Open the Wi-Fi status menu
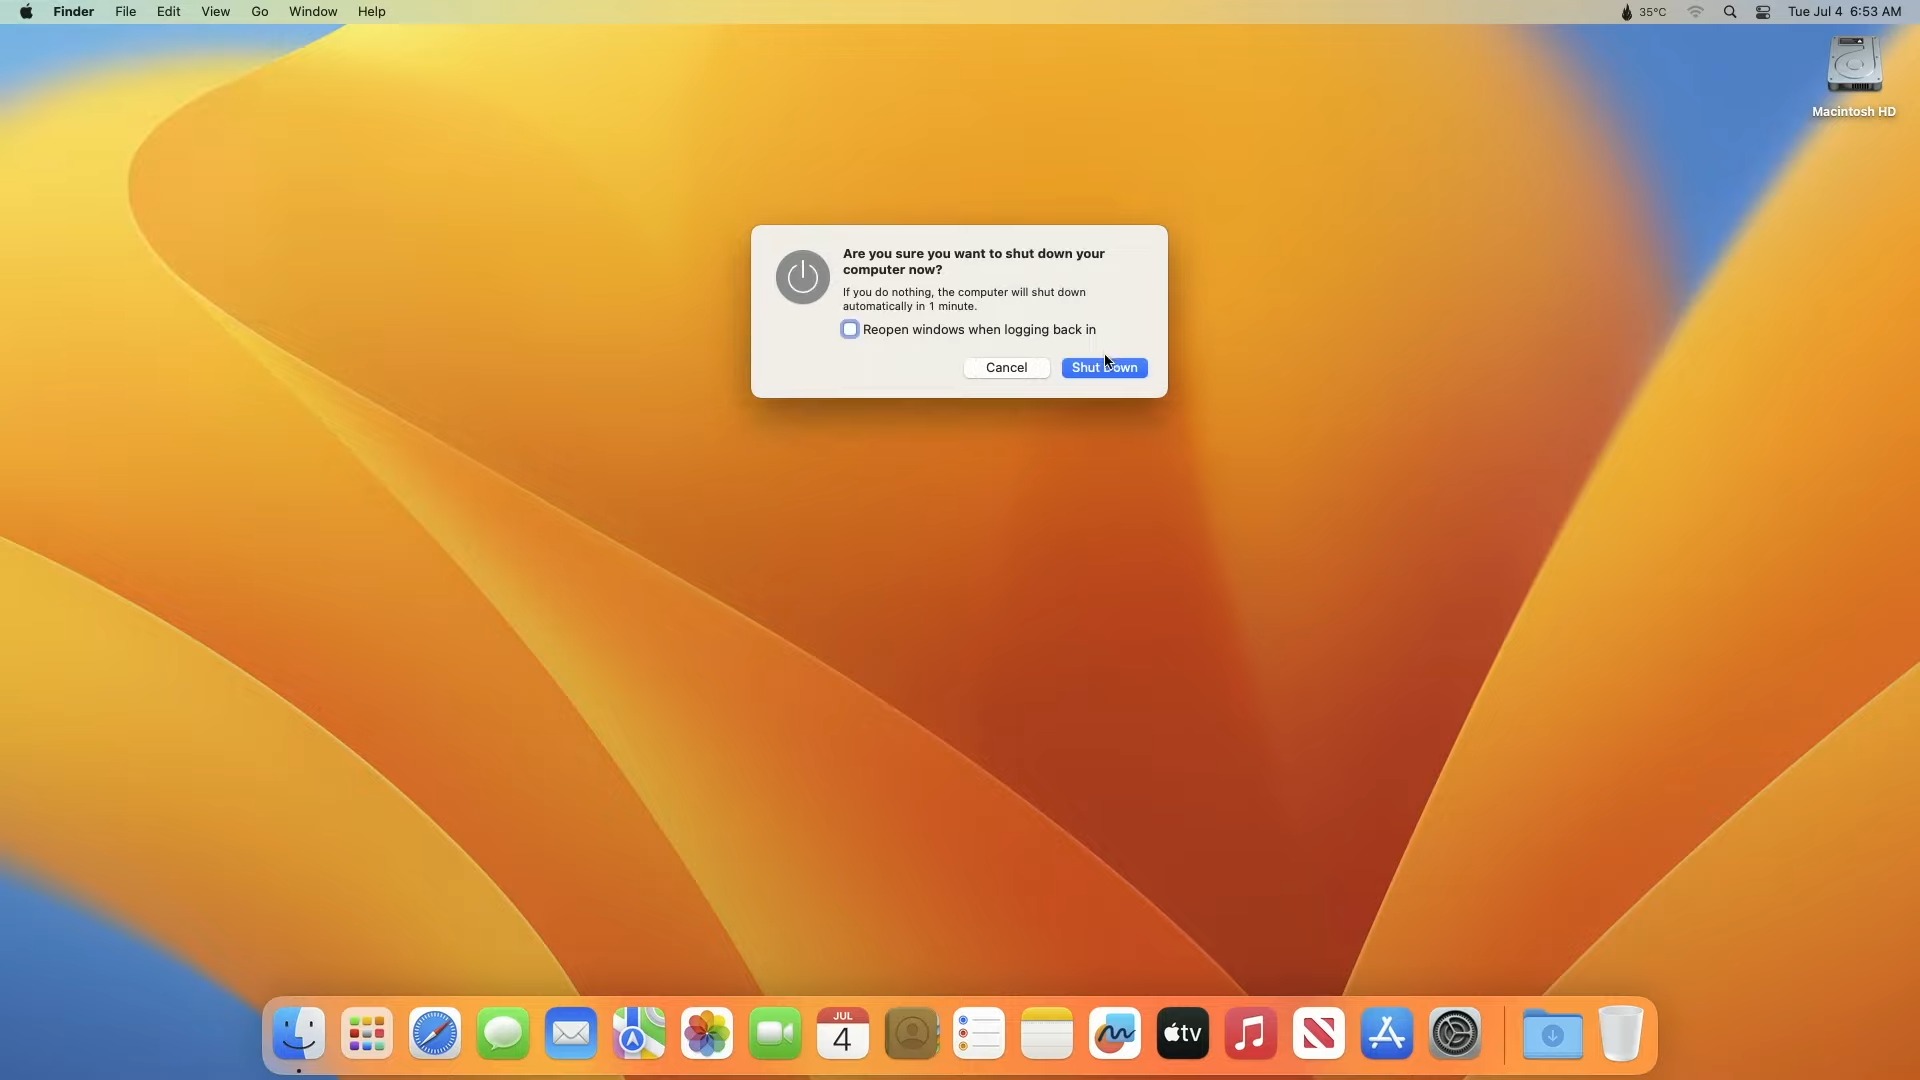Image resolution: width=1920 pixels, height=1080 pixels. click(x=1695, y=11)
